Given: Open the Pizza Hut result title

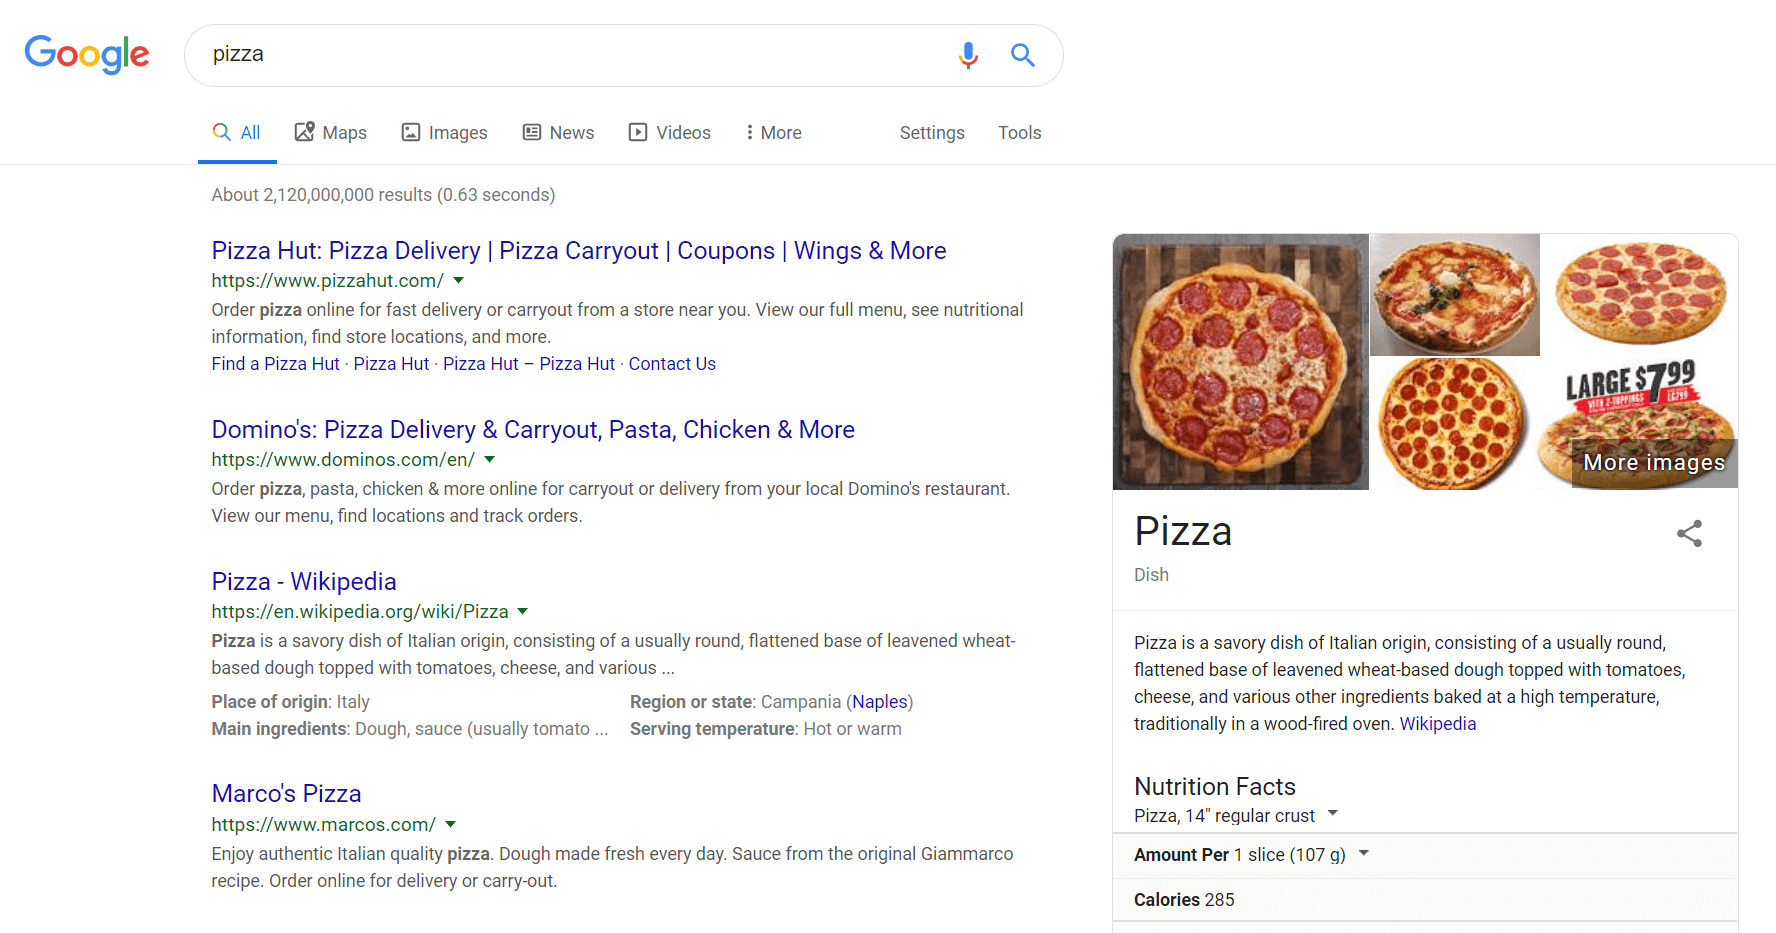Looking at the screenshot, I should coord(579,251).
